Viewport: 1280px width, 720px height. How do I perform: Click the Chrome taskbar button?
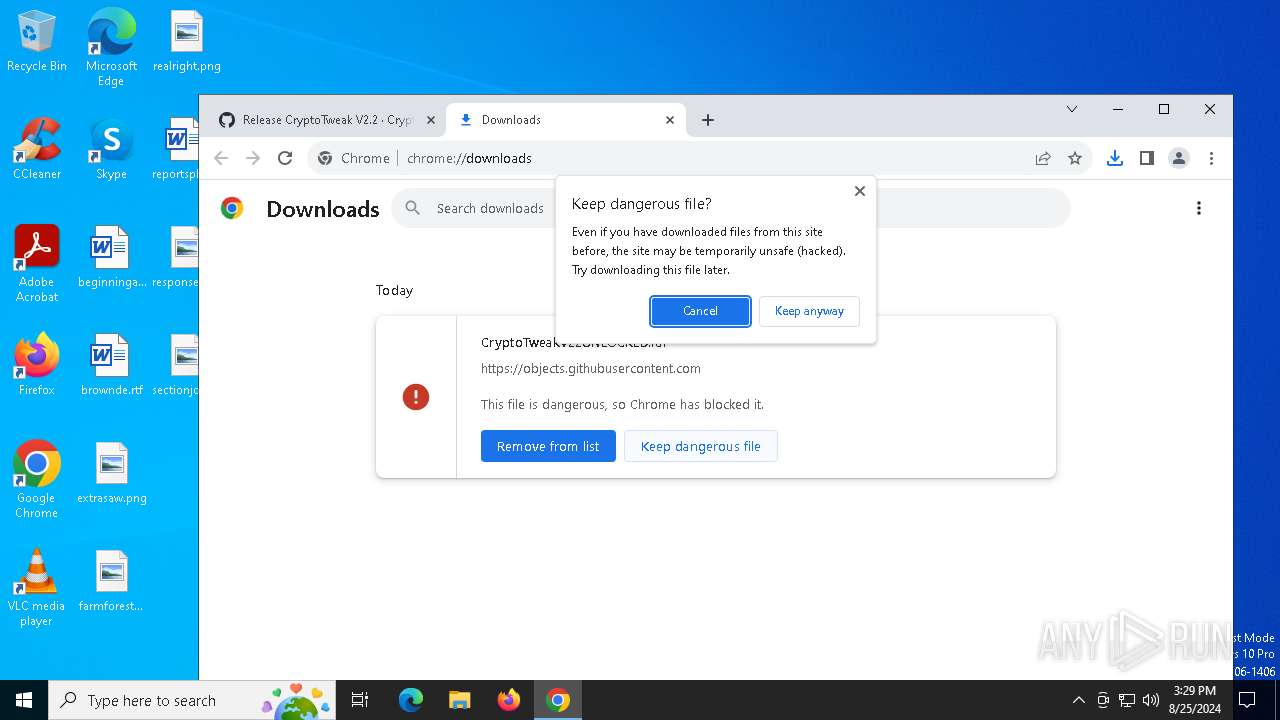[558, 700]
